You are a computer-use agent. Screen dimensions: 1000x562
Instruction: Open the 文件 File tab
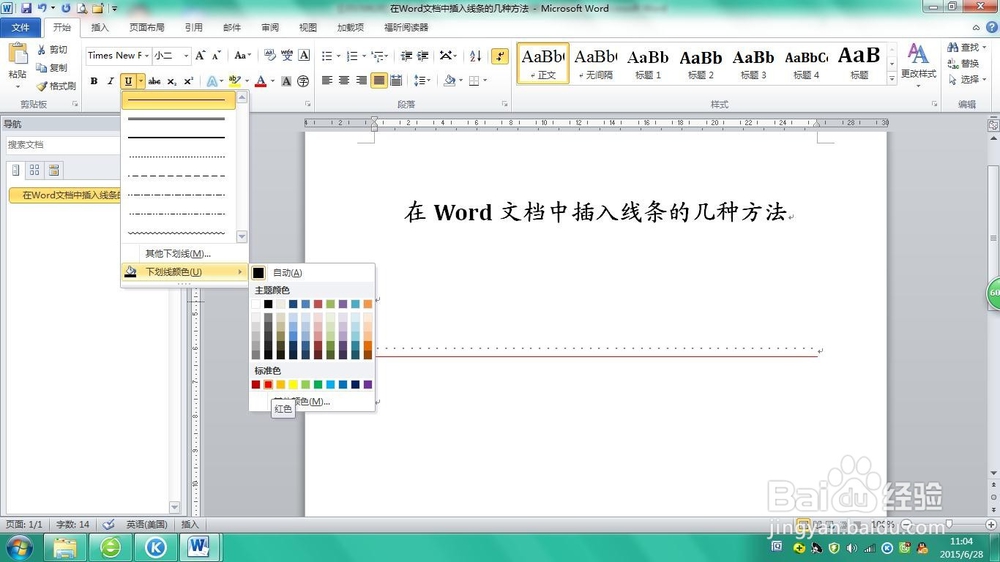(20, 27)
